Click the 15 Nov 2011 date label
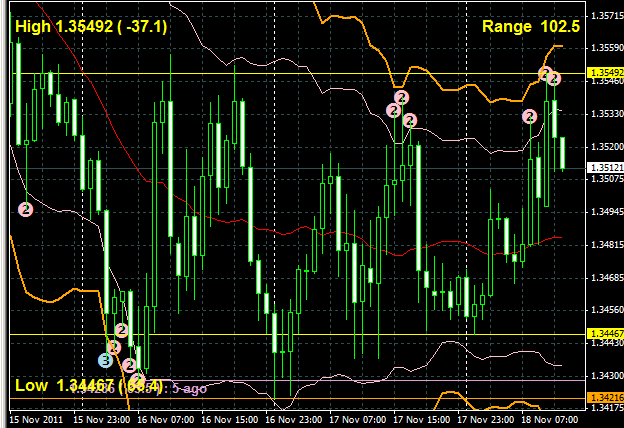Viewport: 624px width, 428px height. (36, 420)
